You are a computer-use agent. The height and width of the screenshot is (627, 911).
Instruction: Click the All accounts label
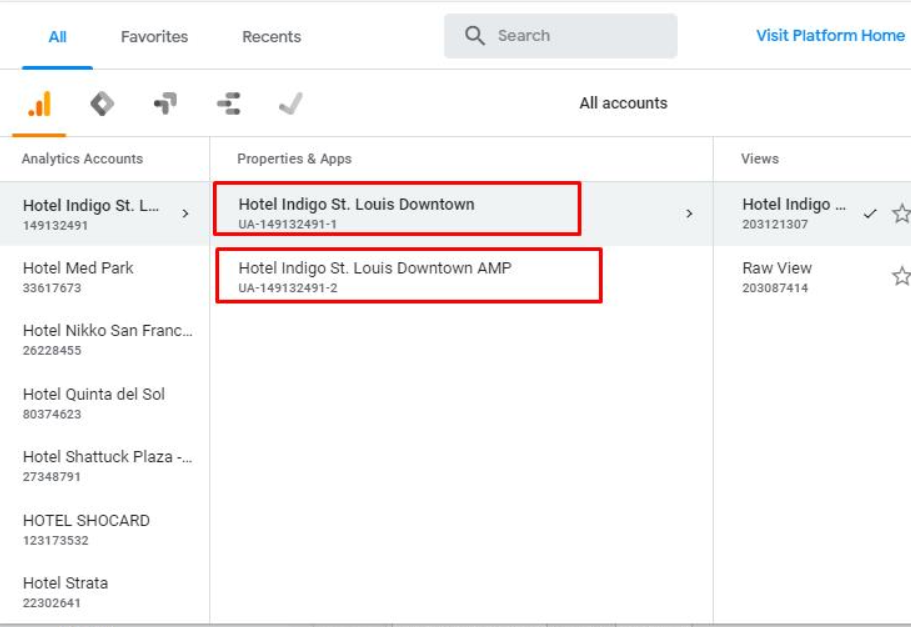click(623, 103)
